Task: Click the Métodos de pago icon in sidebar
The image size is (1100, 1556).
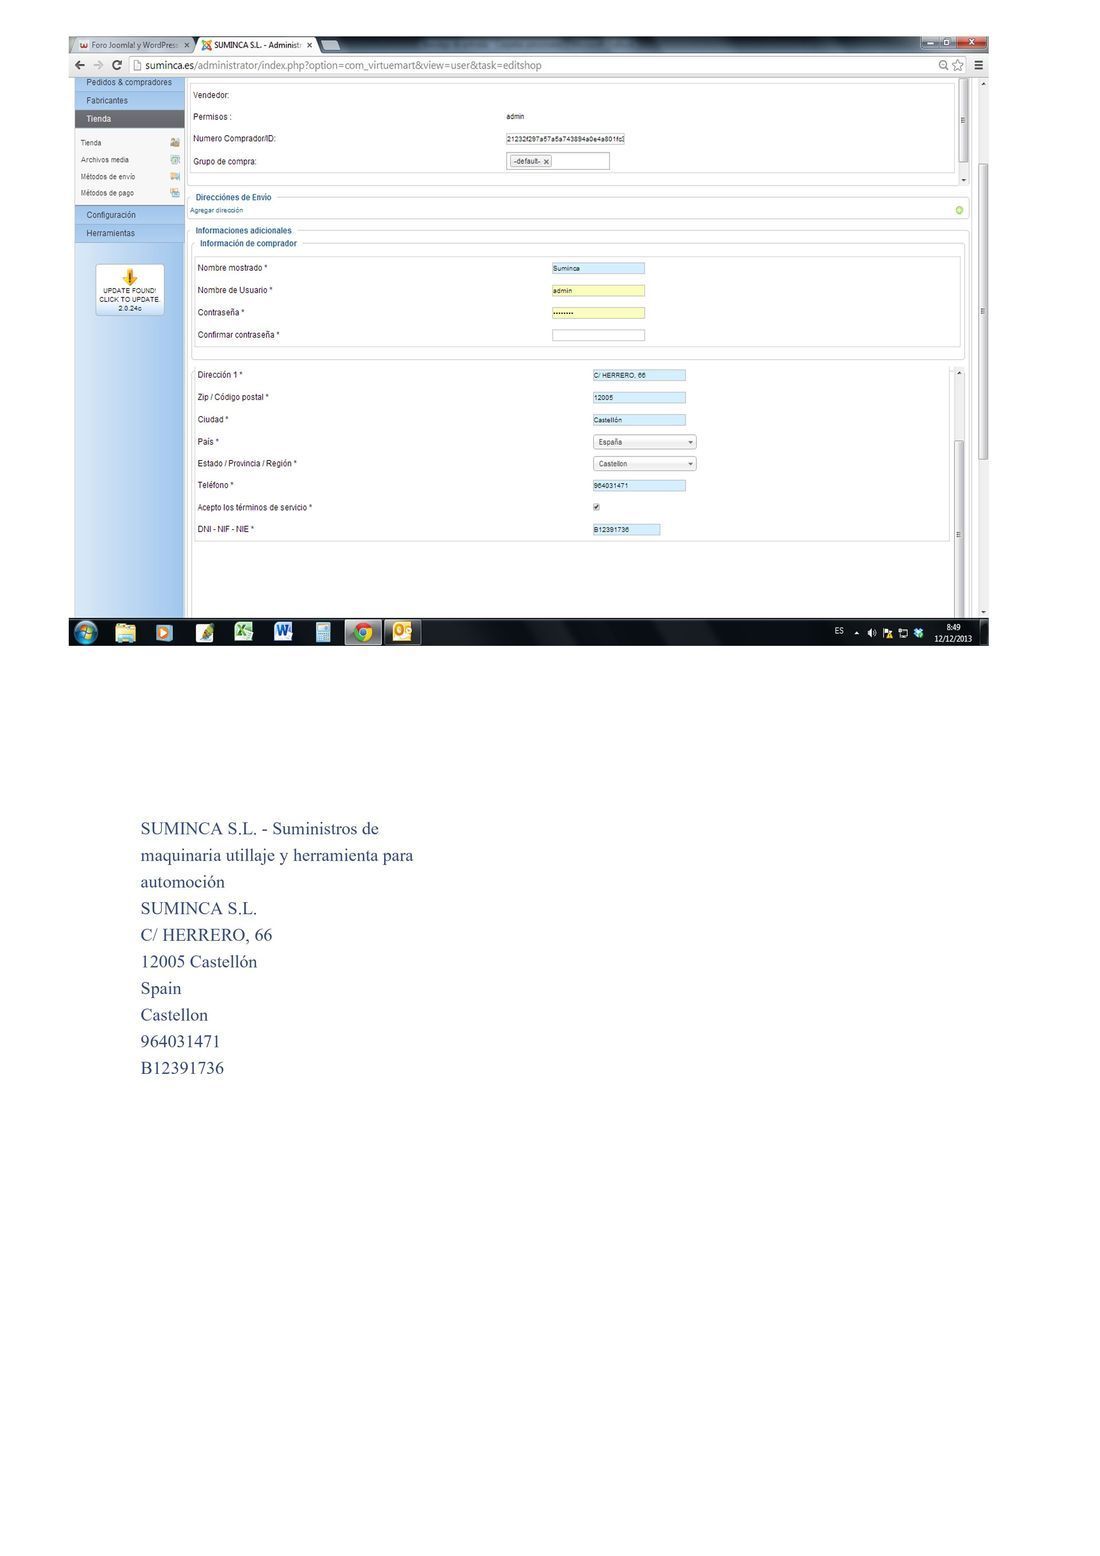Action: pyautogui.click(x=175, y=193)
